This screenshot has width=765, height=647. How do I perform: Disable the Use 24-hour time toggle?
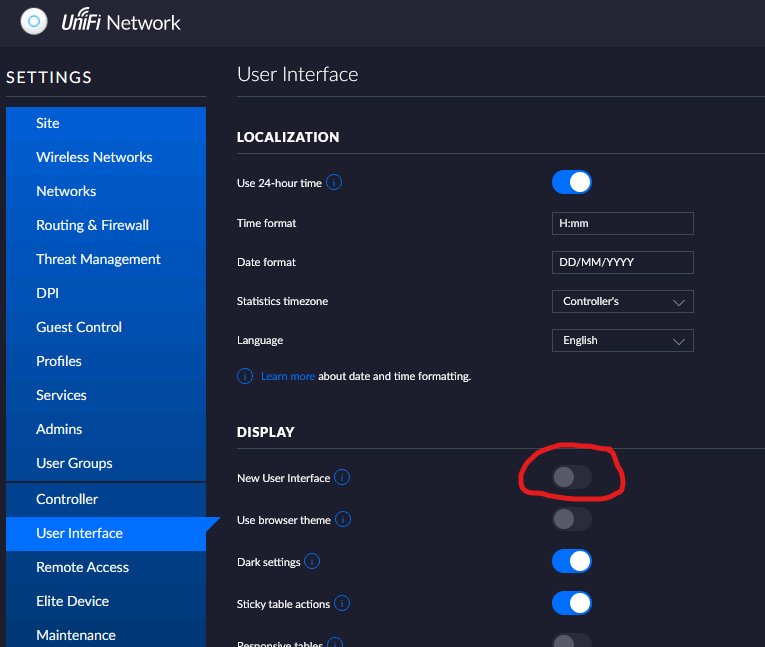[572, 182]
